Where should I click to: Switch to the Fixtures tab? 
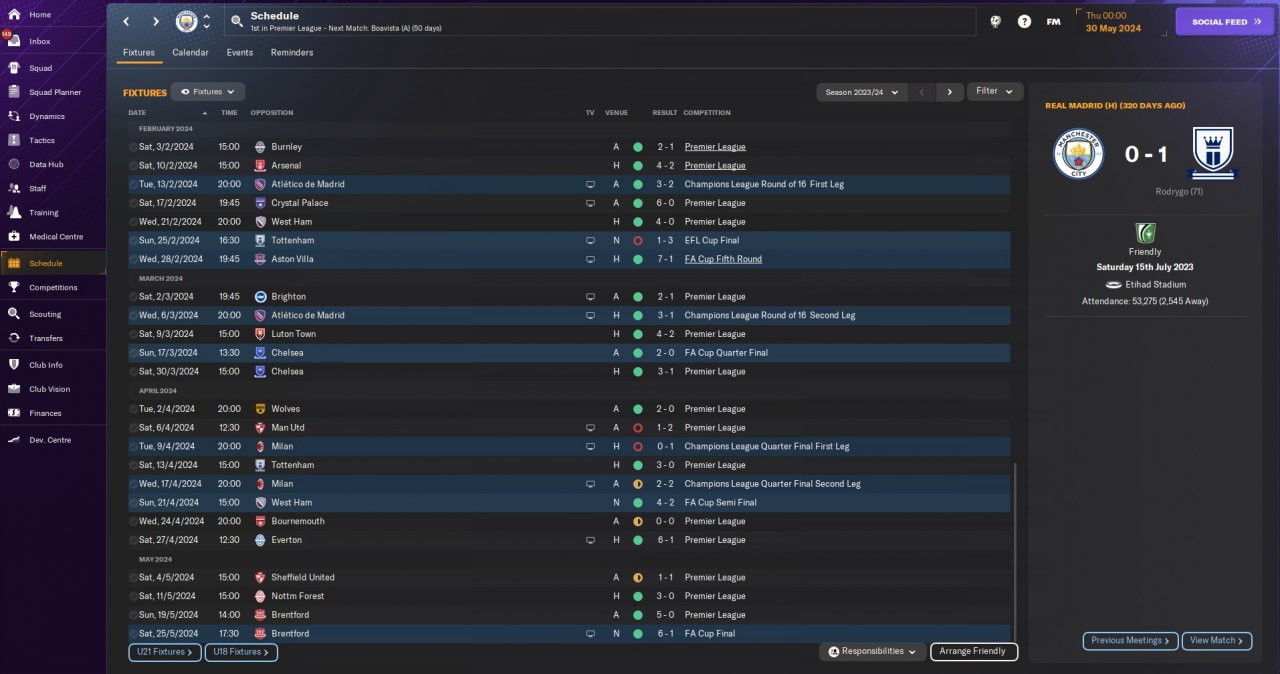(139, 52)
